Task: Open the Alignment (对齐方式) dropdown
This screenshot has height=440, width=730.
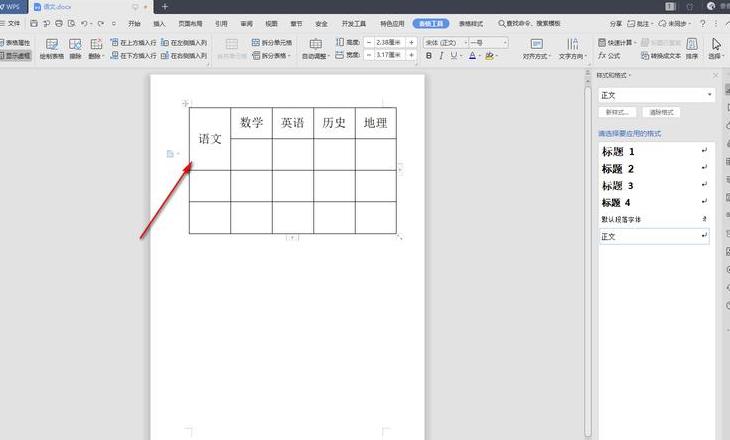Action: (537, 49)
